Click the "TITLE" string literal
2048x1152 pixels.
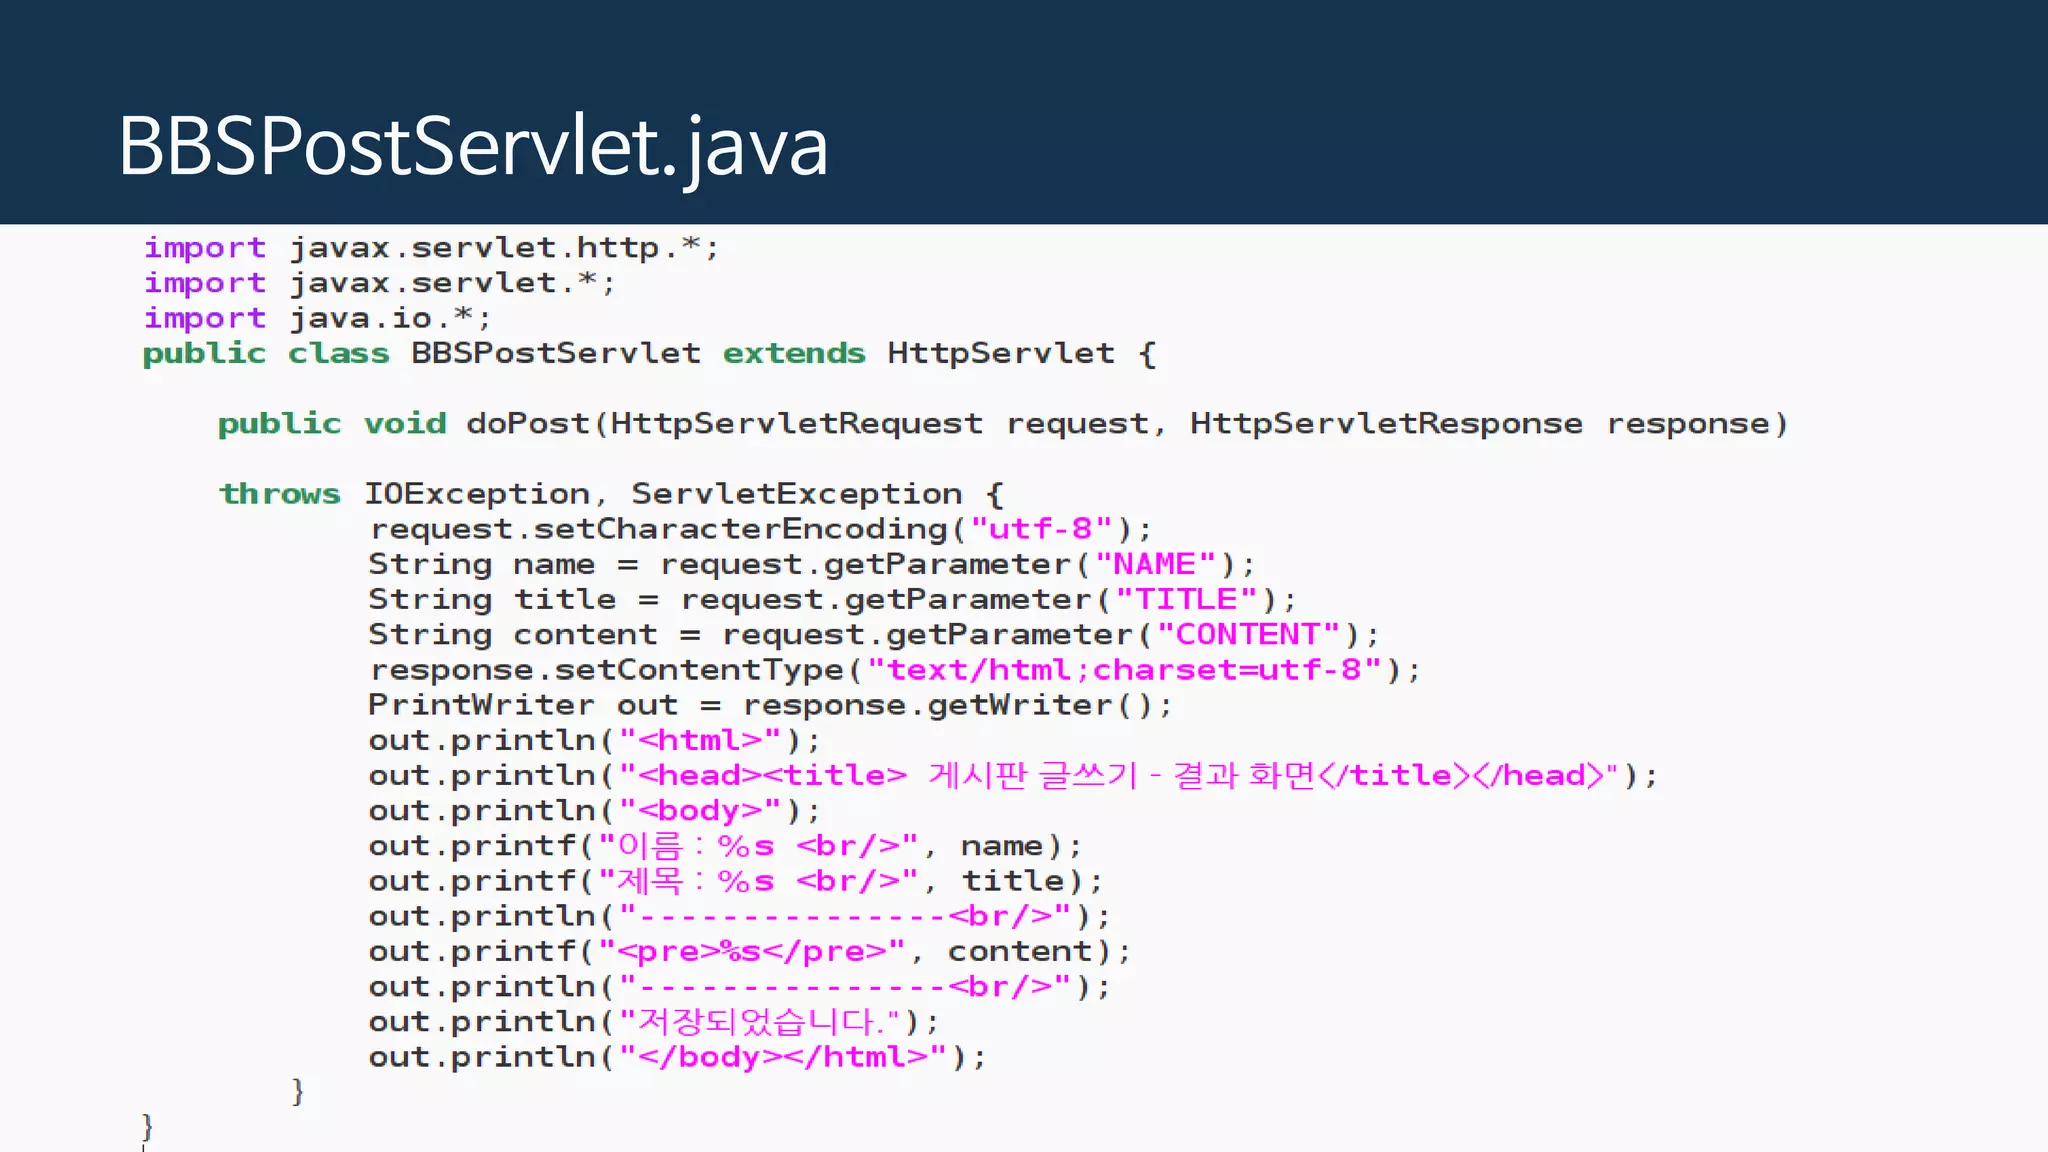(1186, 599)
